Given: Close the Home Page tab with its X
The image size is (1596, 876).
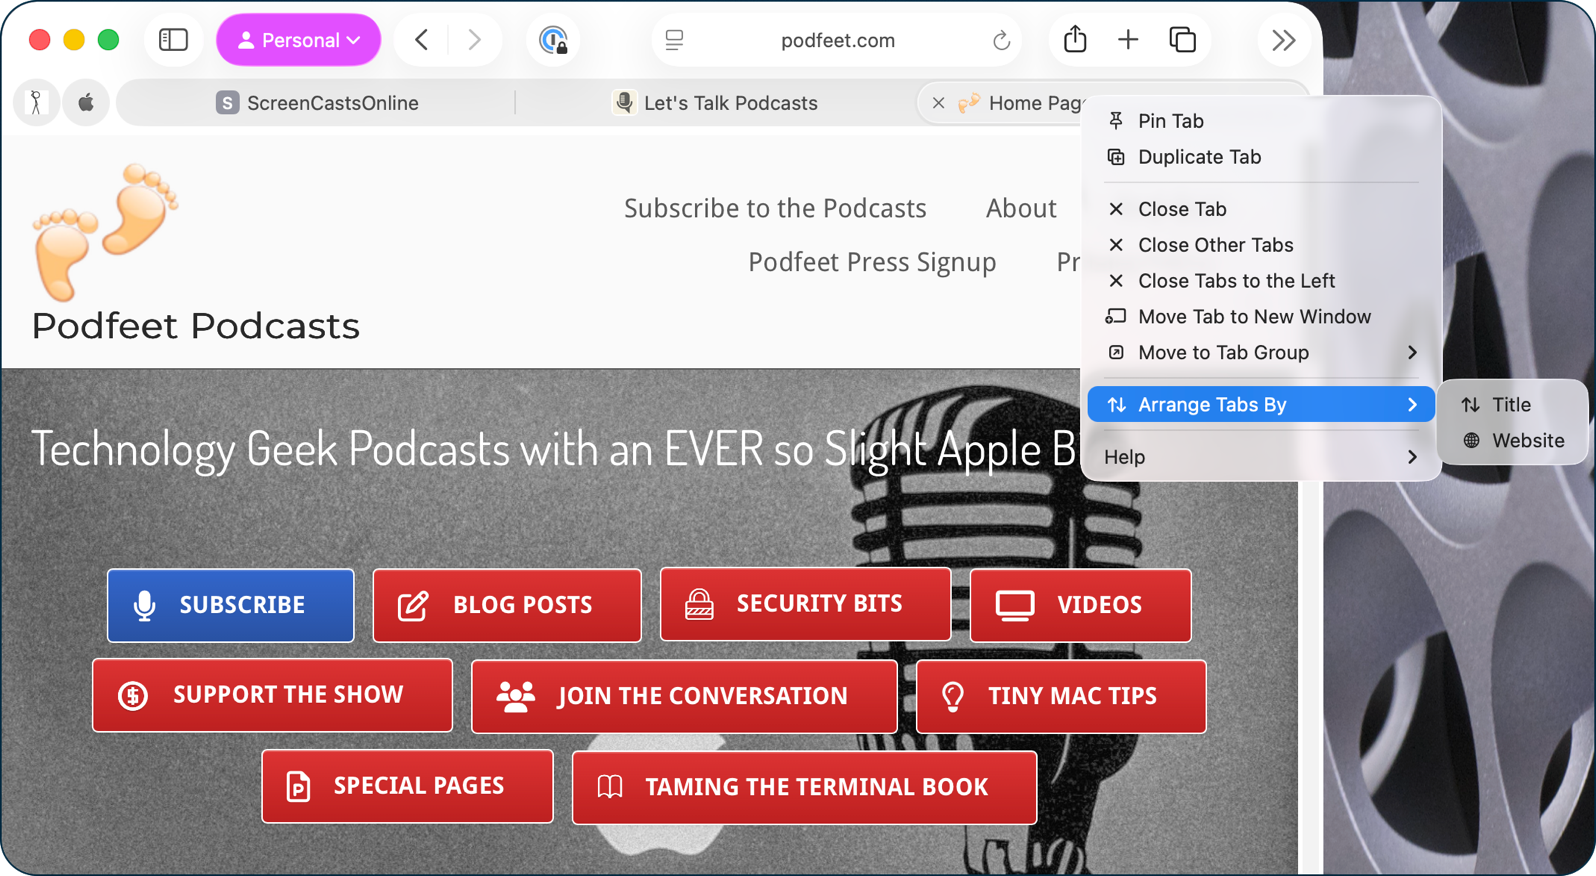Looking at the screenshot, I should [938, 102].
